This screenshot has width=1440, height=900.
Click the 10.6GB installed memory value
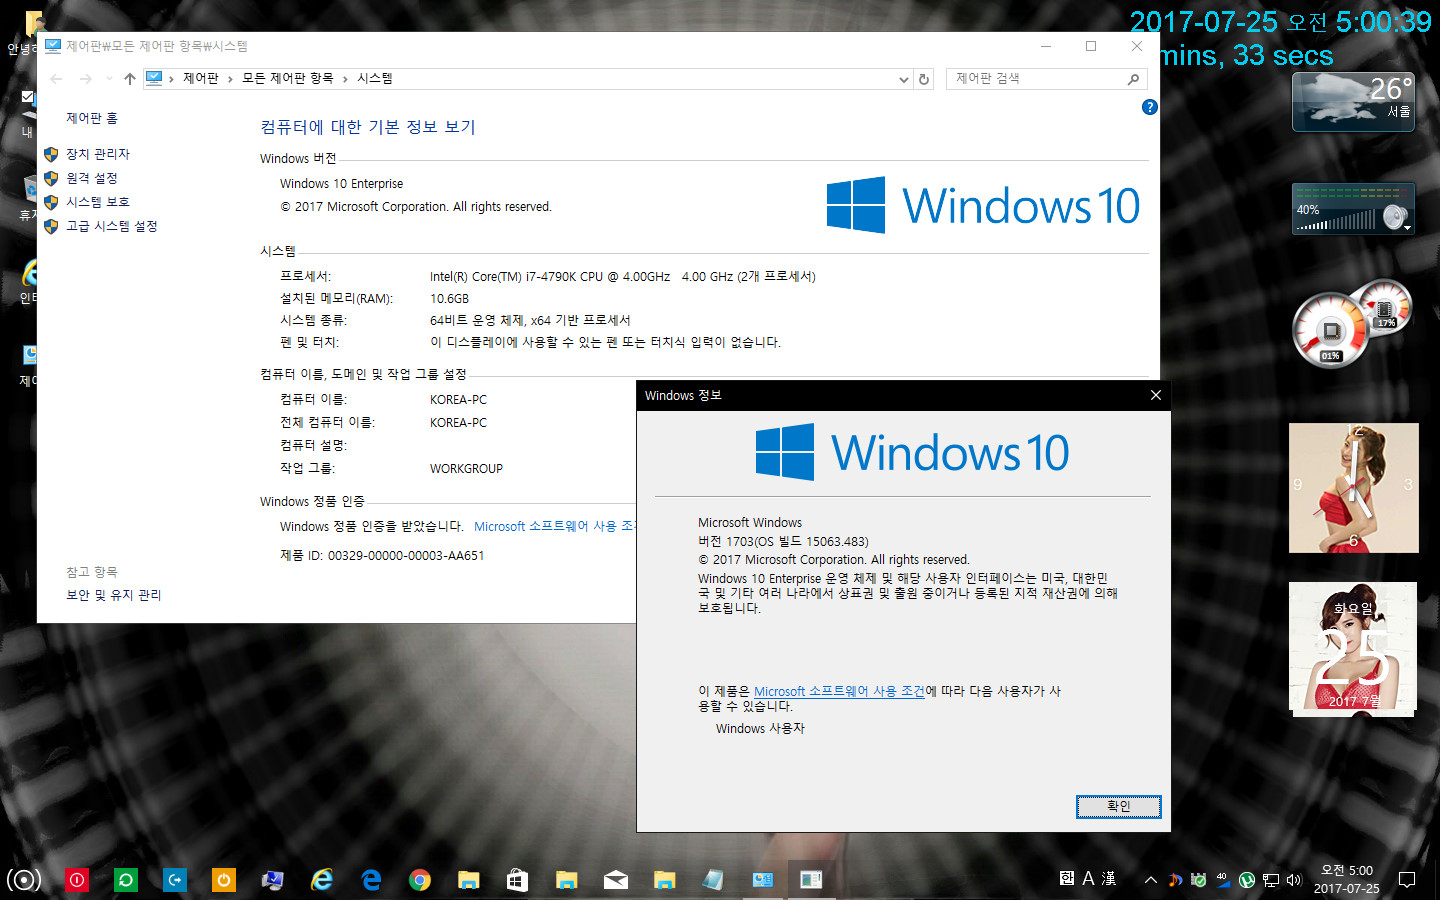pyautogui.click(x=449, y=299)
